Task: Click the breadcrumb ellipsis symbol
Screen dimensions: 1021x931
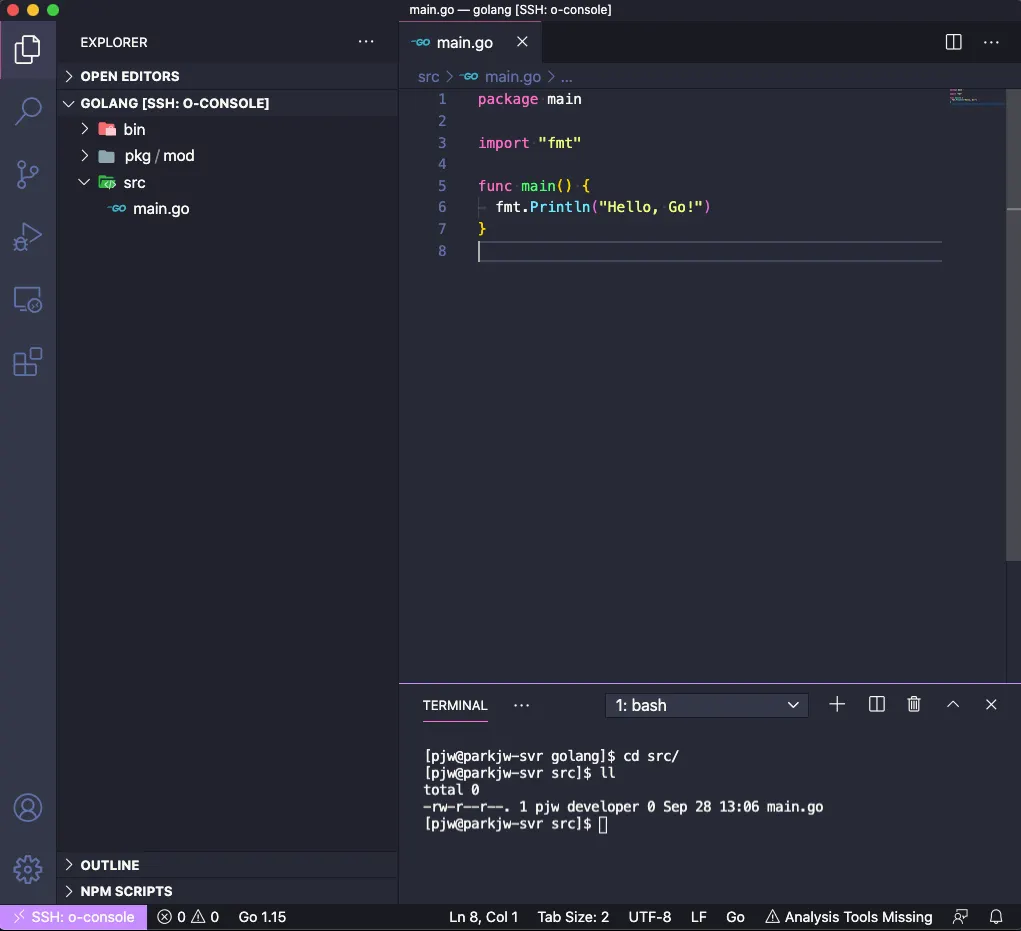Action: 566,78
